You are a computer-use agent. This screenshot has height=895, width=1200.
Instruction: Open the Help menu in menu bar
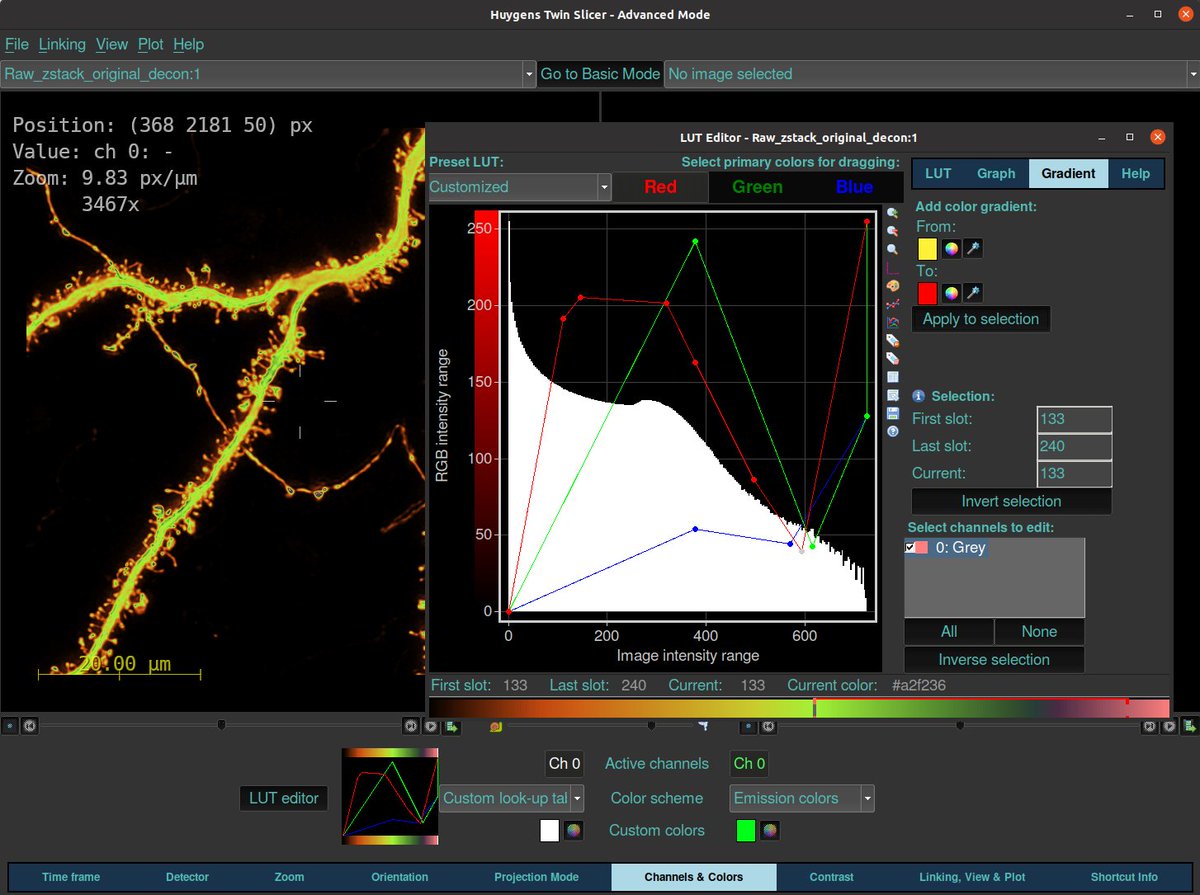tap(188, 44)
